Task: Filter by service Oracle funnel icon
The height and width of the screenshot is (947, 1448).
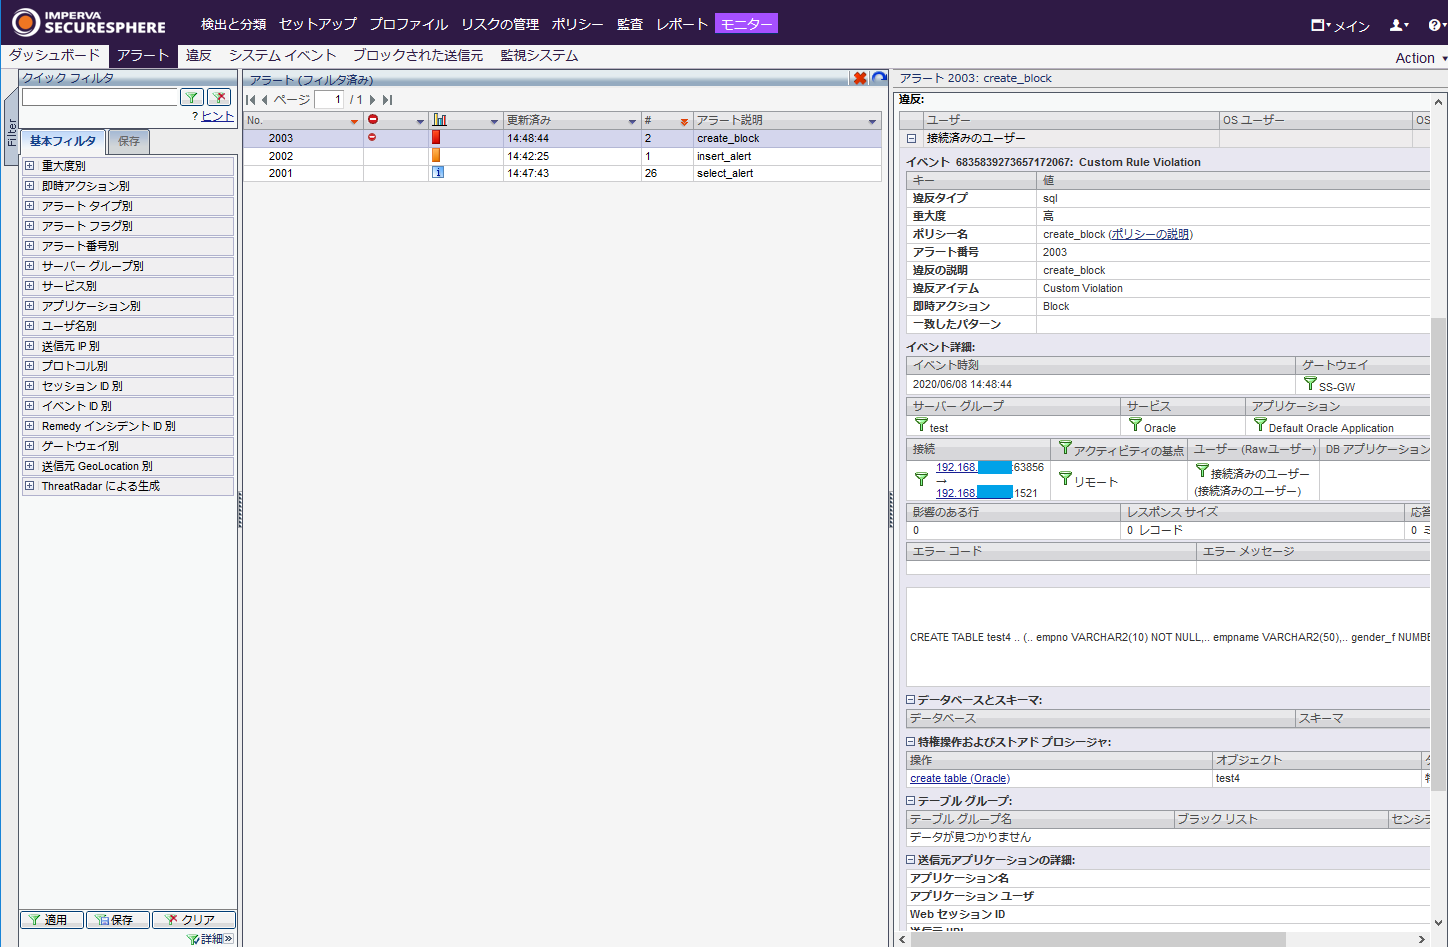Action: coord(1135,424)
